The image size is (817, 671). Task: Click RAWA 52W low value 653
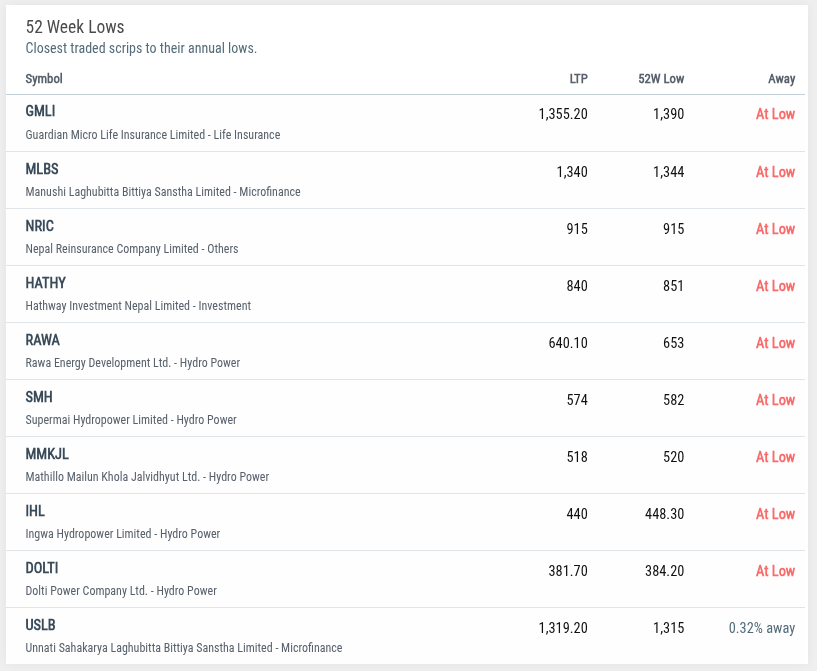673,343
